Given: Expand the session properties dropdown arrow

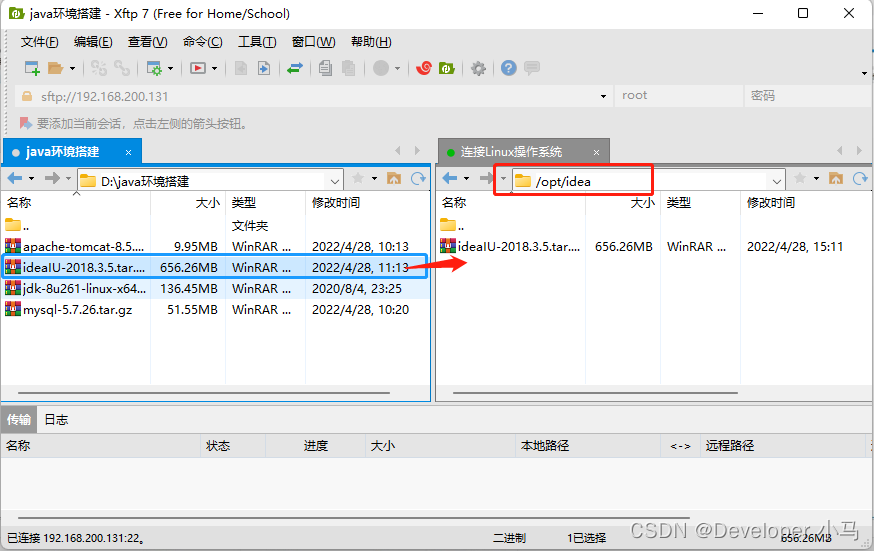Looking at the screenshot, I should click(171, 69).
